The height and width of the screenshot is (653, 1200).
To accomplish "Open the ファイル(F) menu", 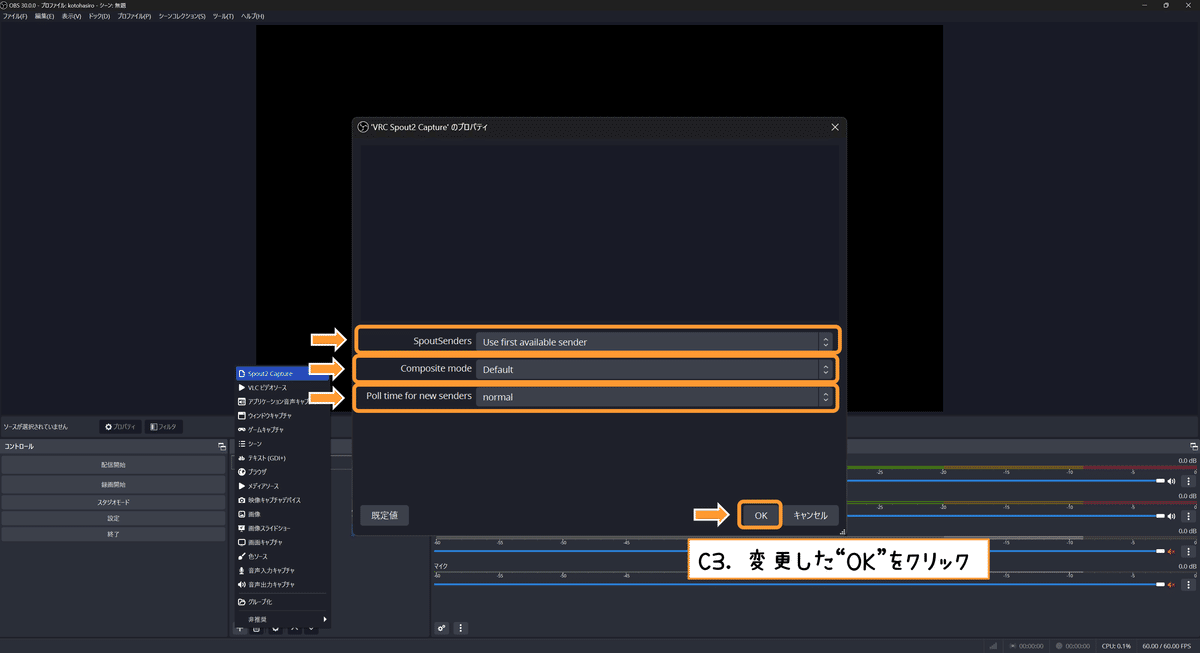I will pyautogui.click(x=15, y=17).
